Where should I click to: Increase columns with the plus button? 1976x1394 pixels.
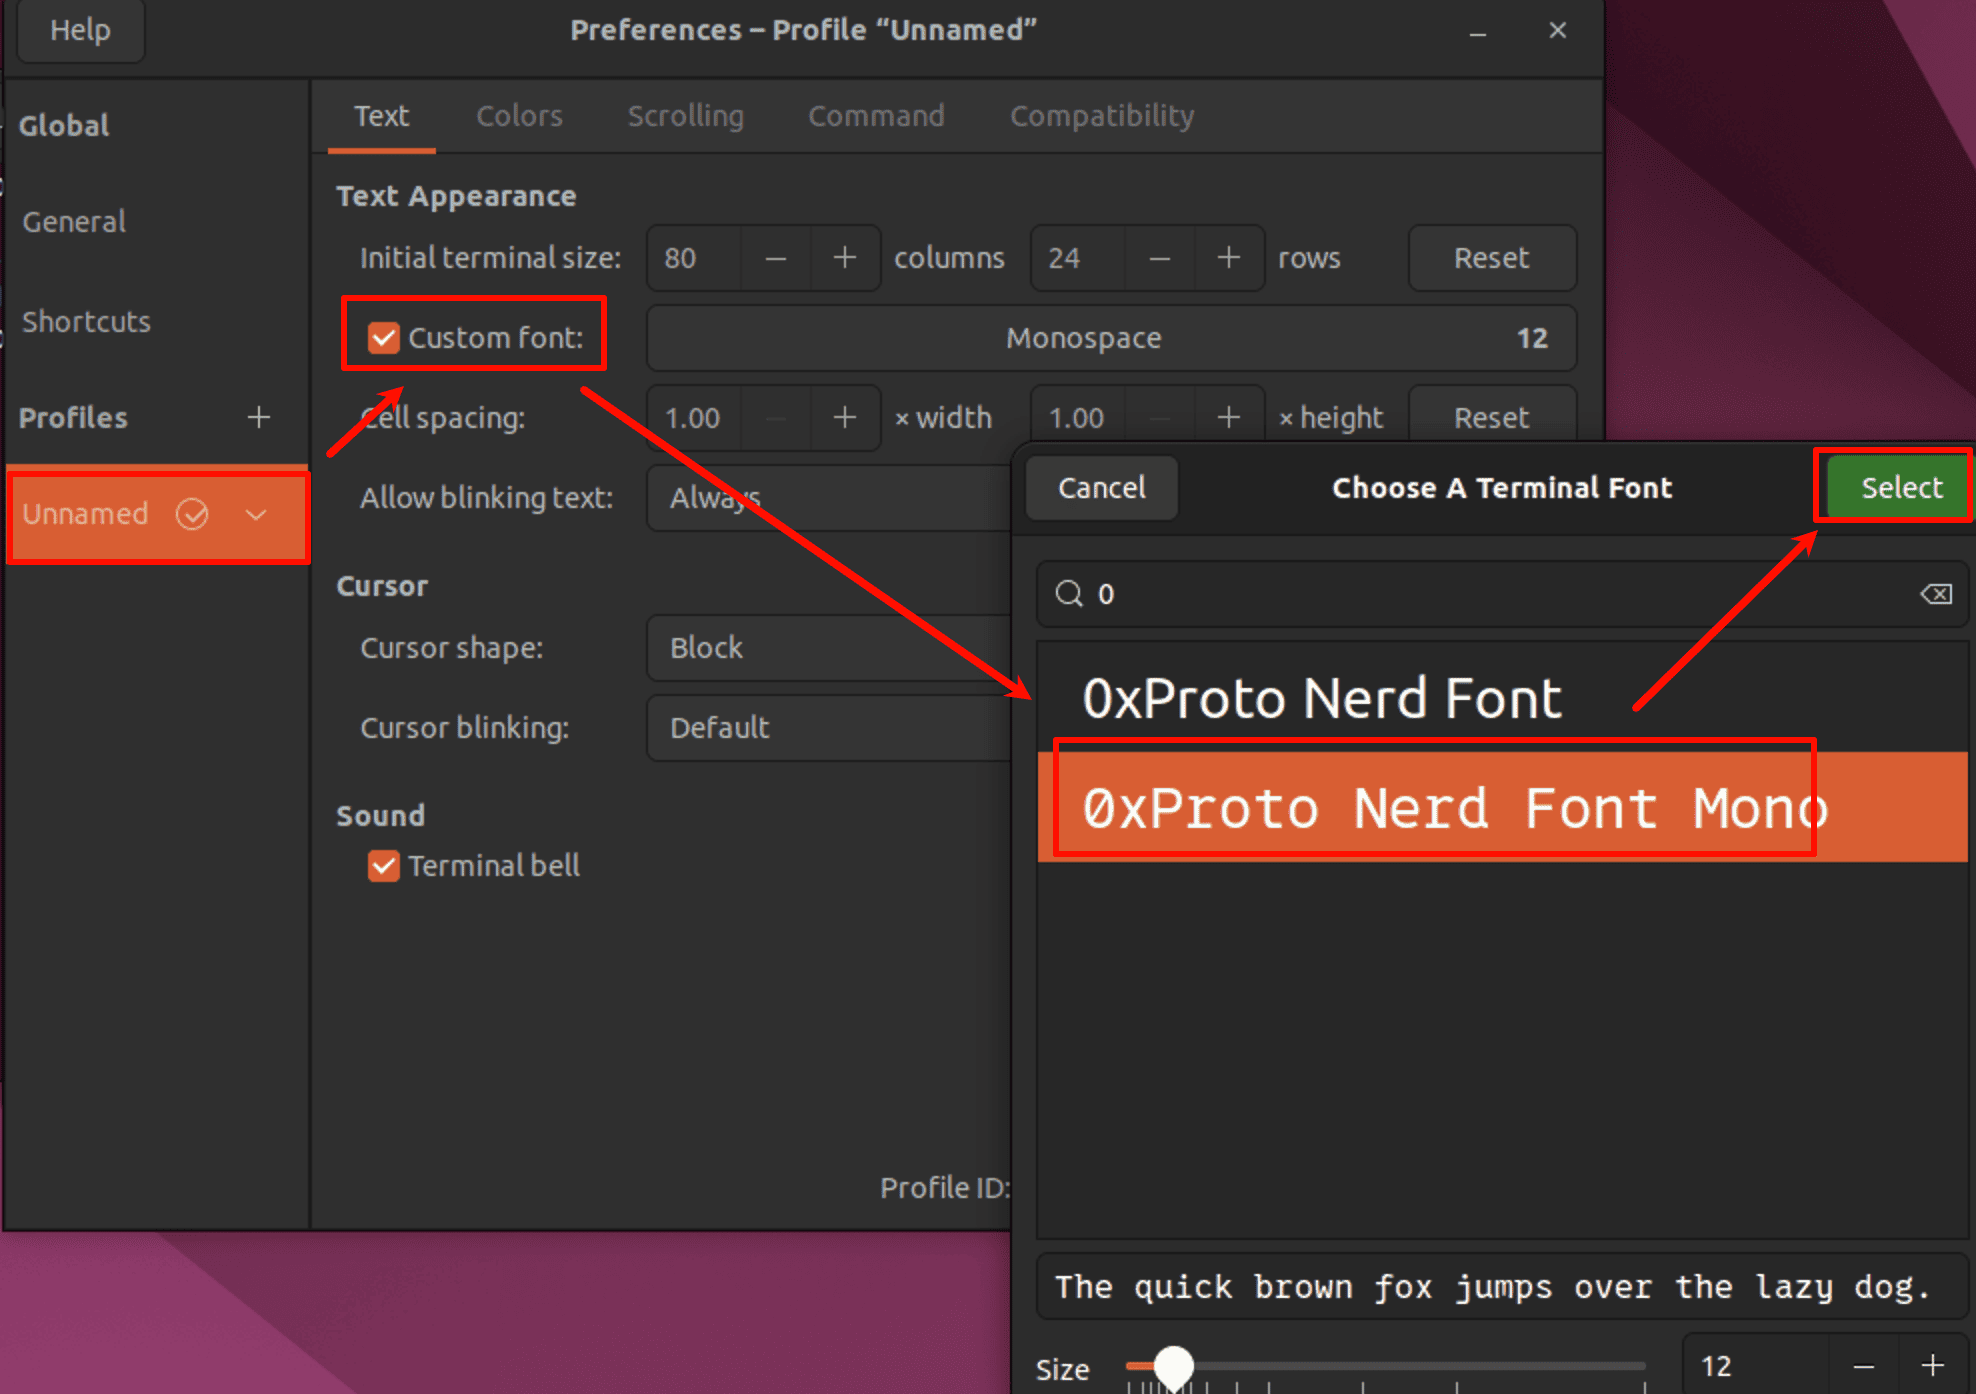pos(845,258)
